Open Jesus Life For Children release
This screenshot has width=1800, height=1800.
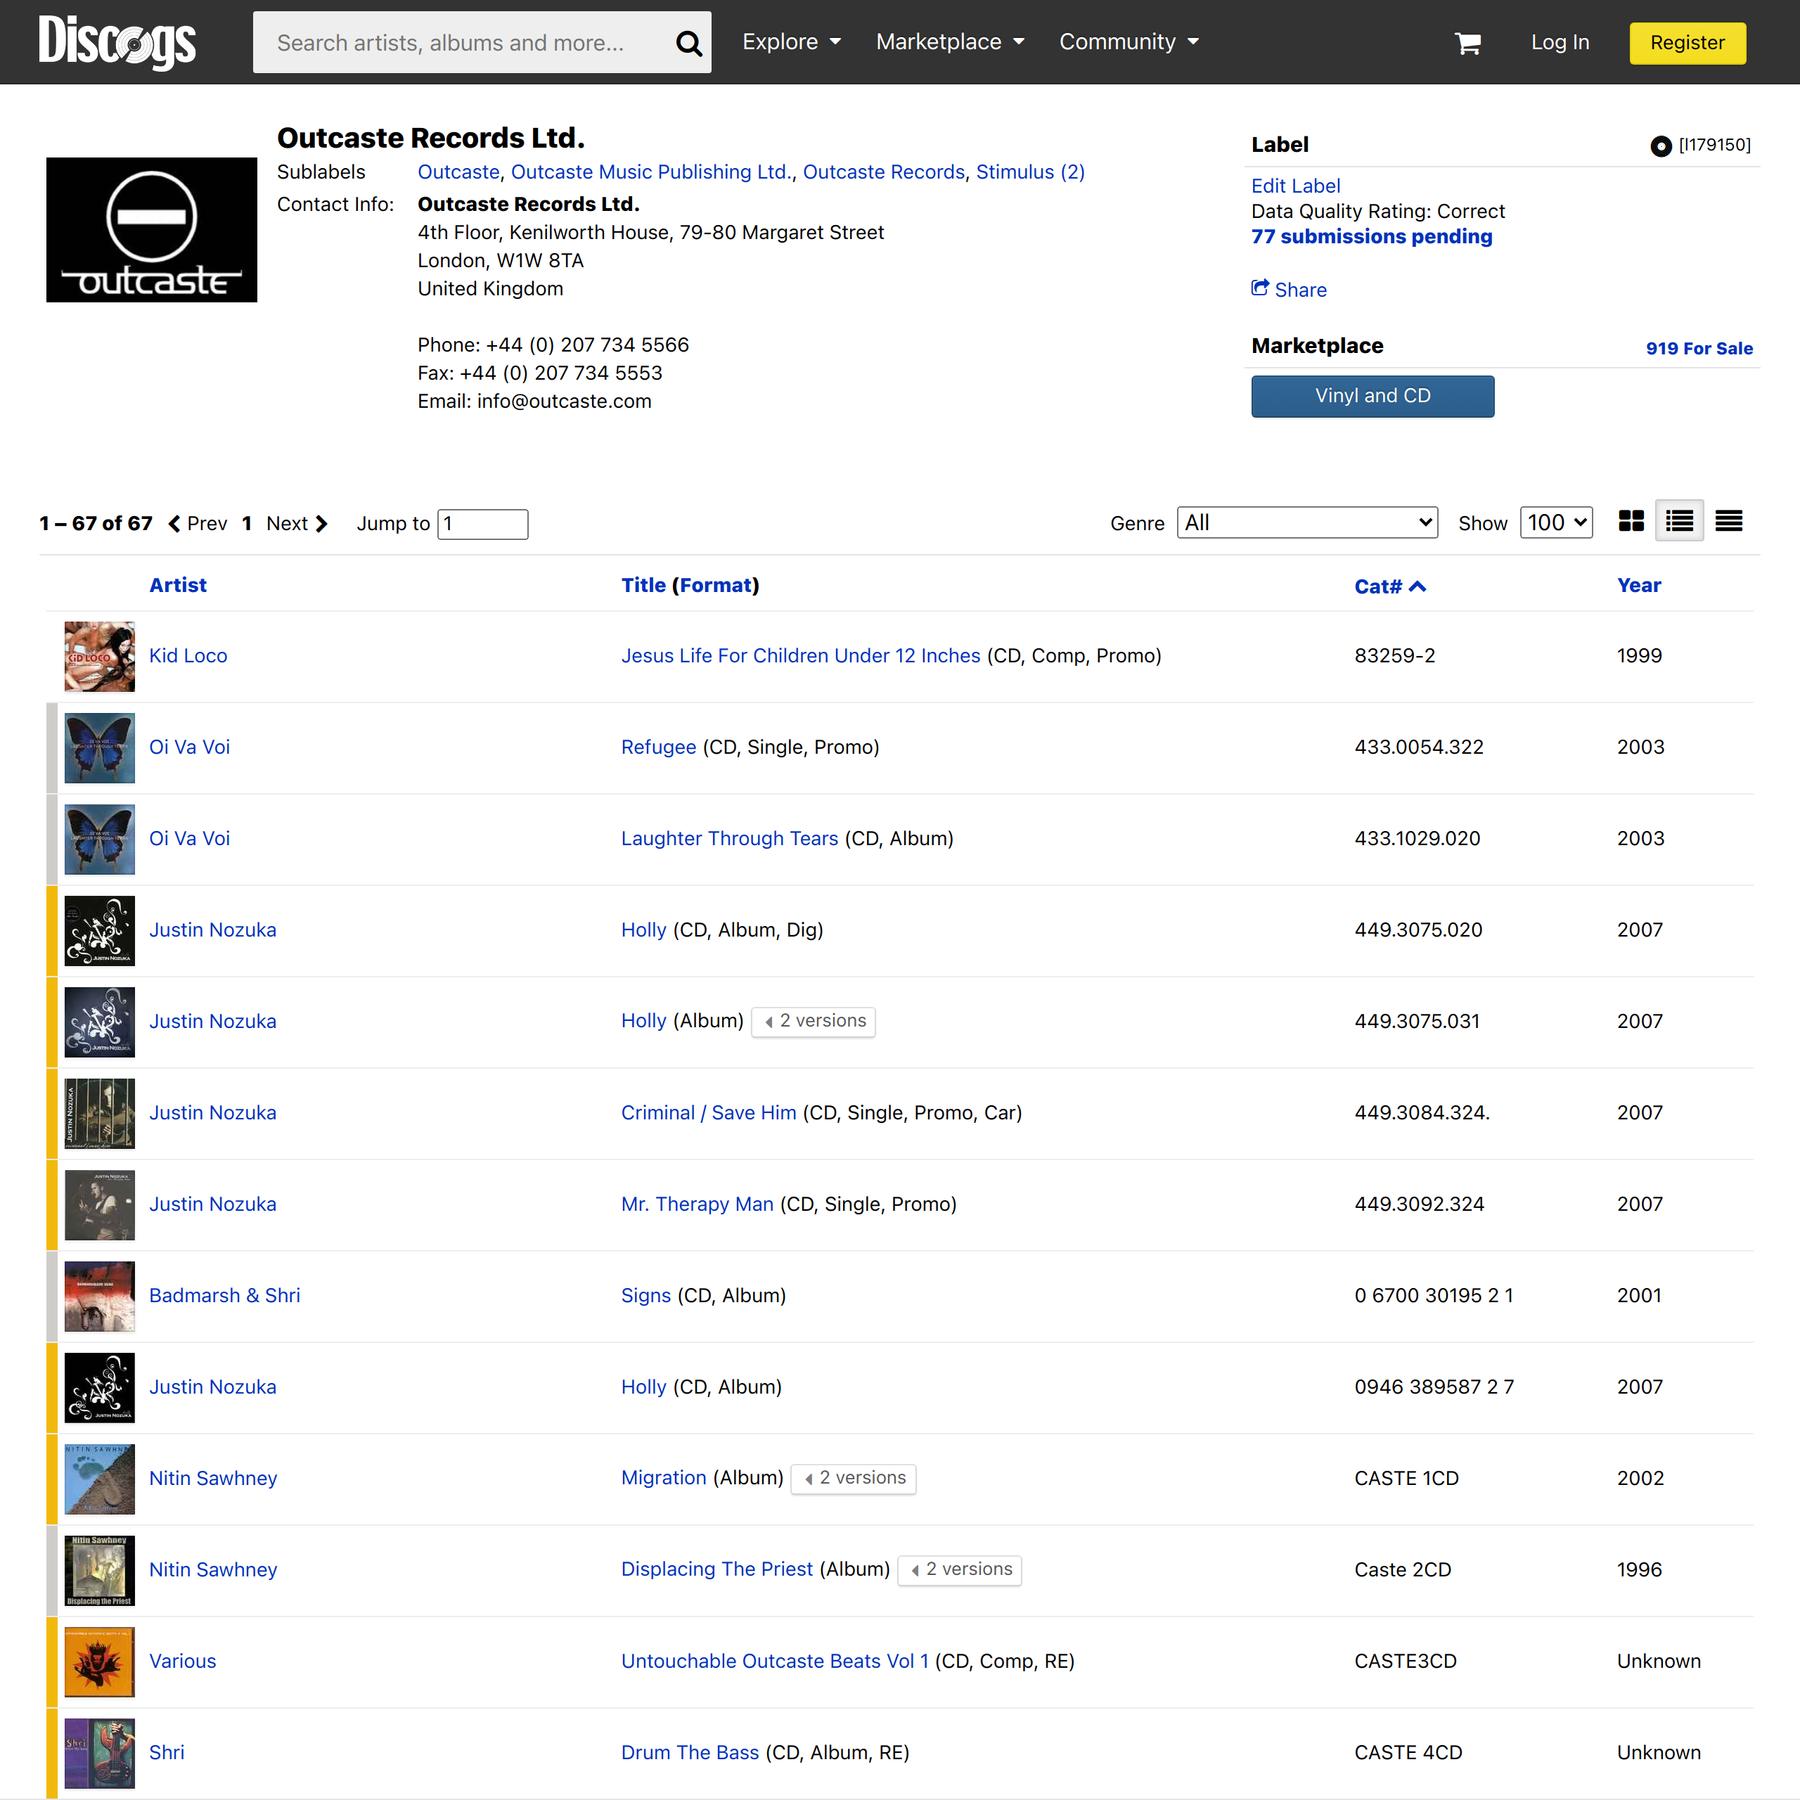(x=800, y=656)
